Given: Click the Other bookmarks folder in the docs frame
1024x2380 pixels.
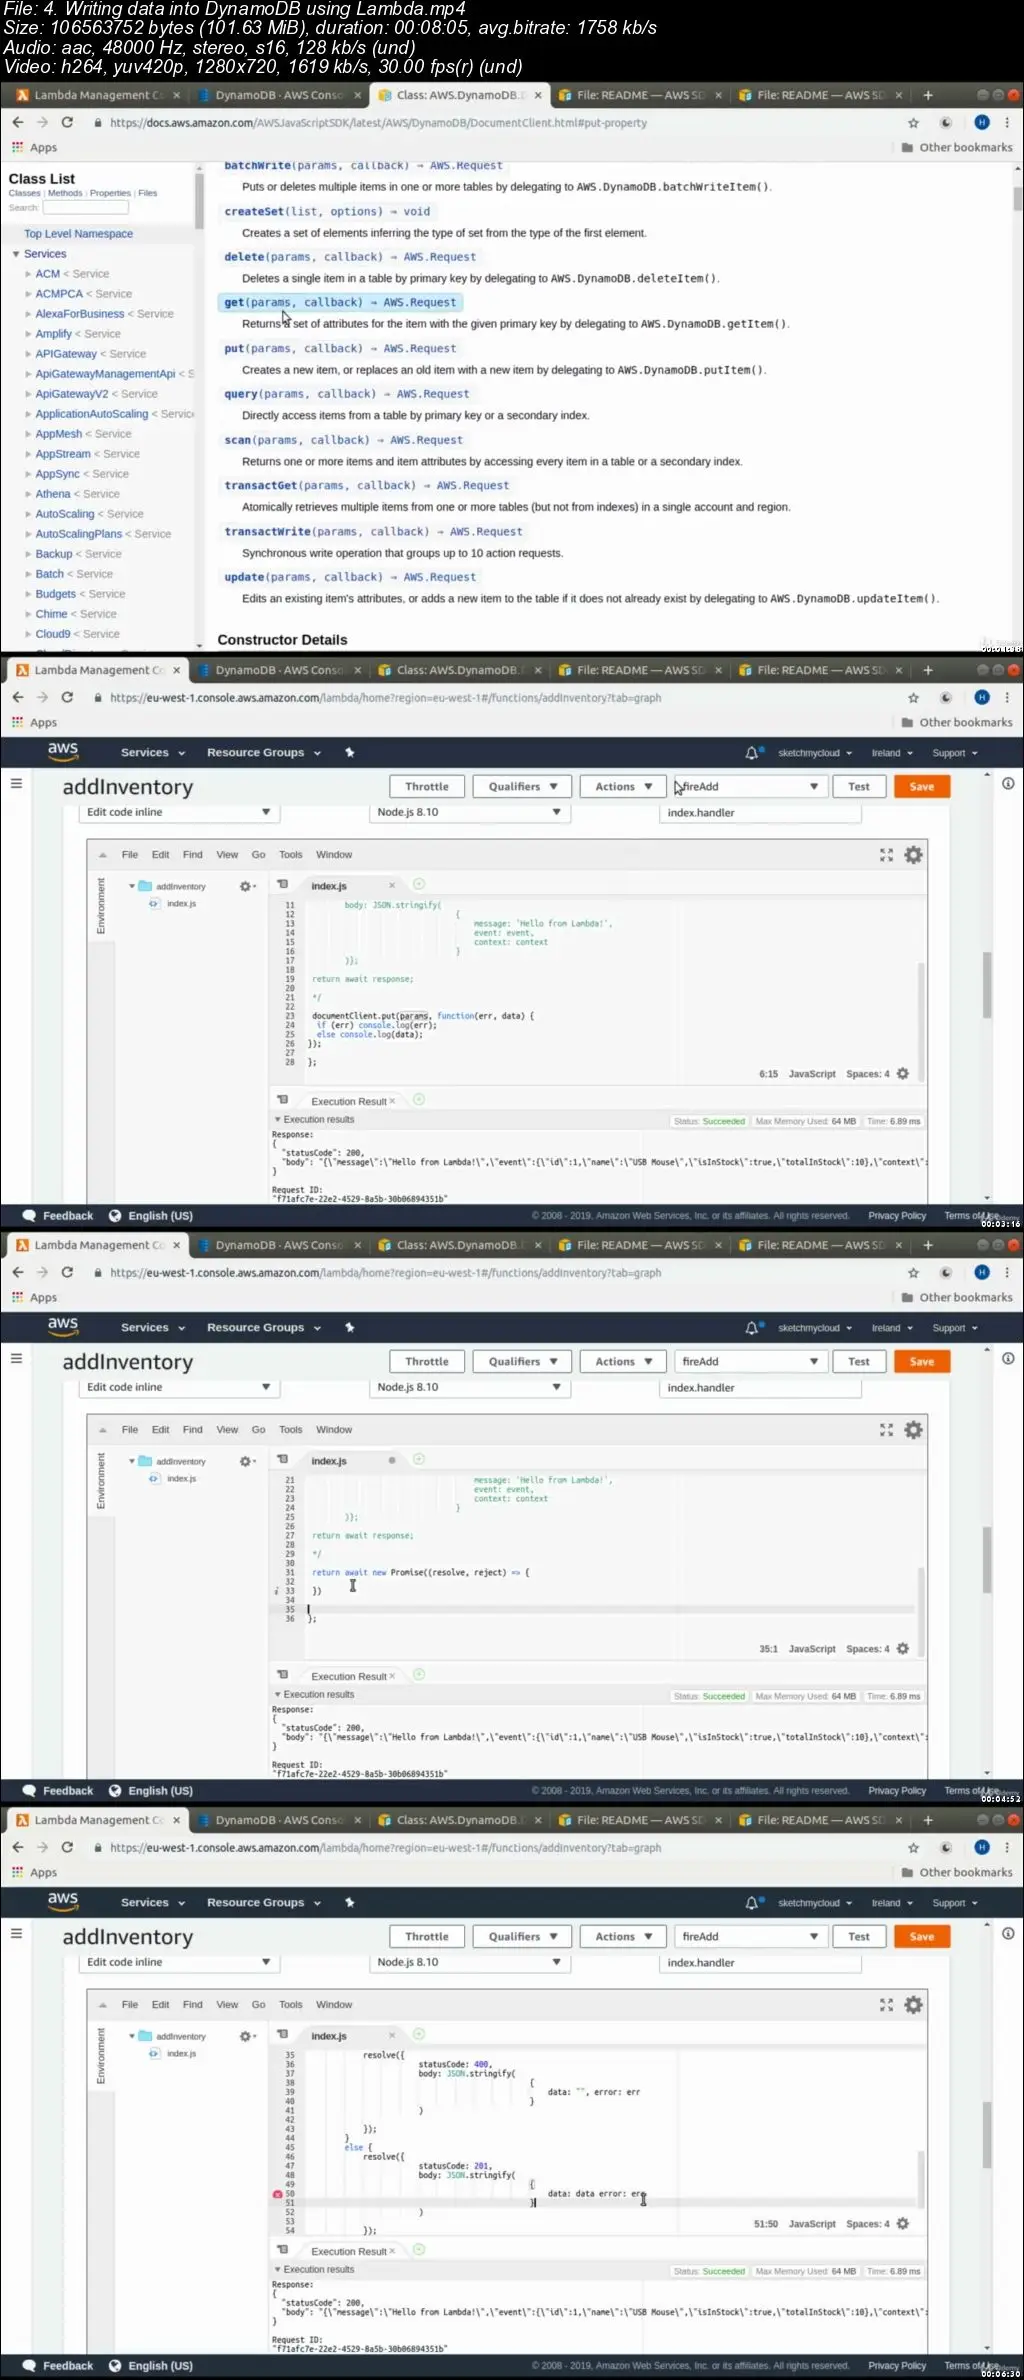Looking at the screenshot, I should [957, 147].
